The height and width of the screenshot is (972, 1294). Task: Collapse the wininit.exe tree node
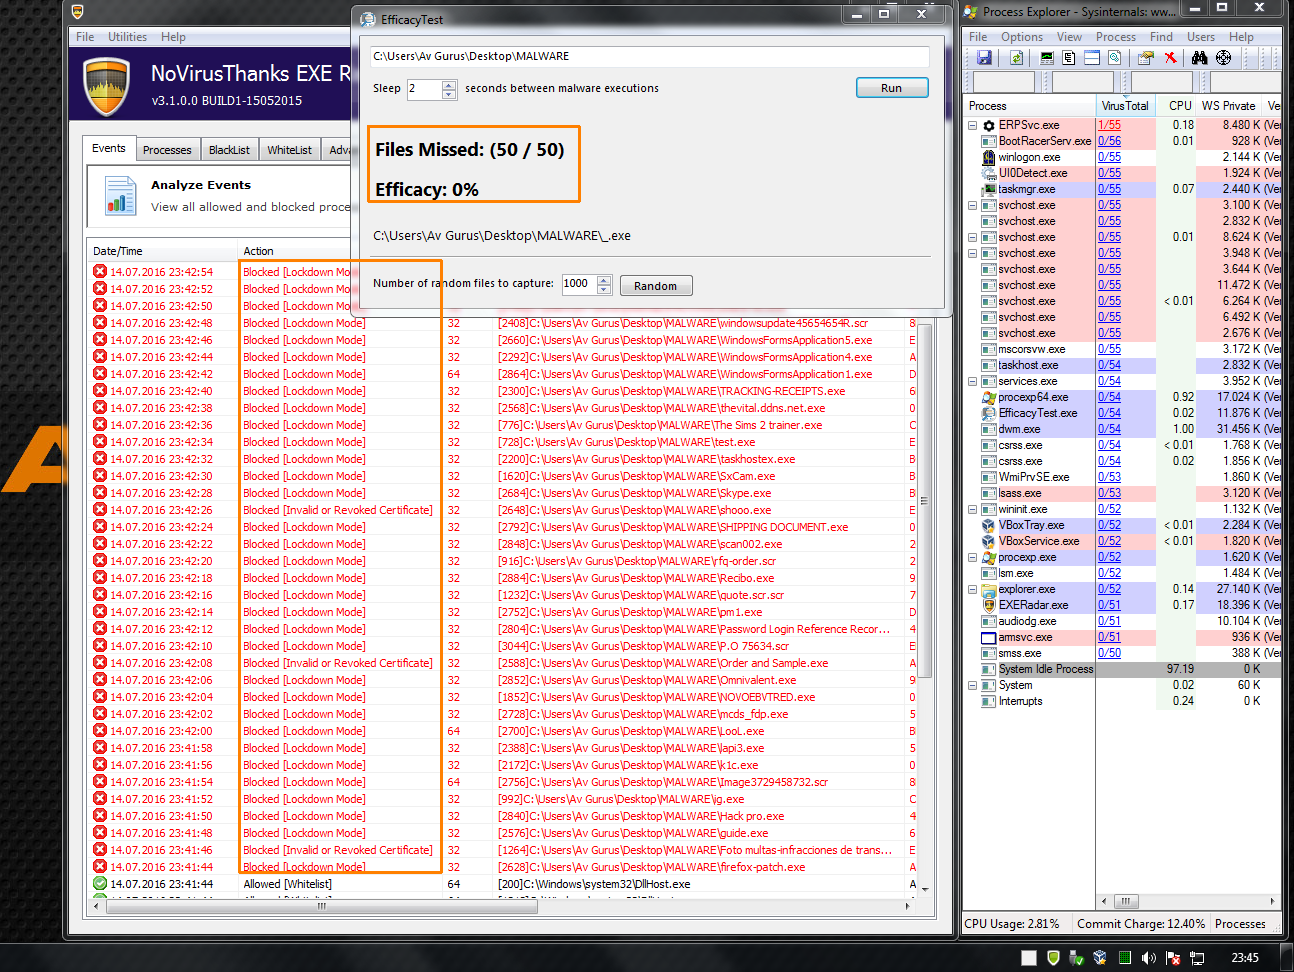972,509
